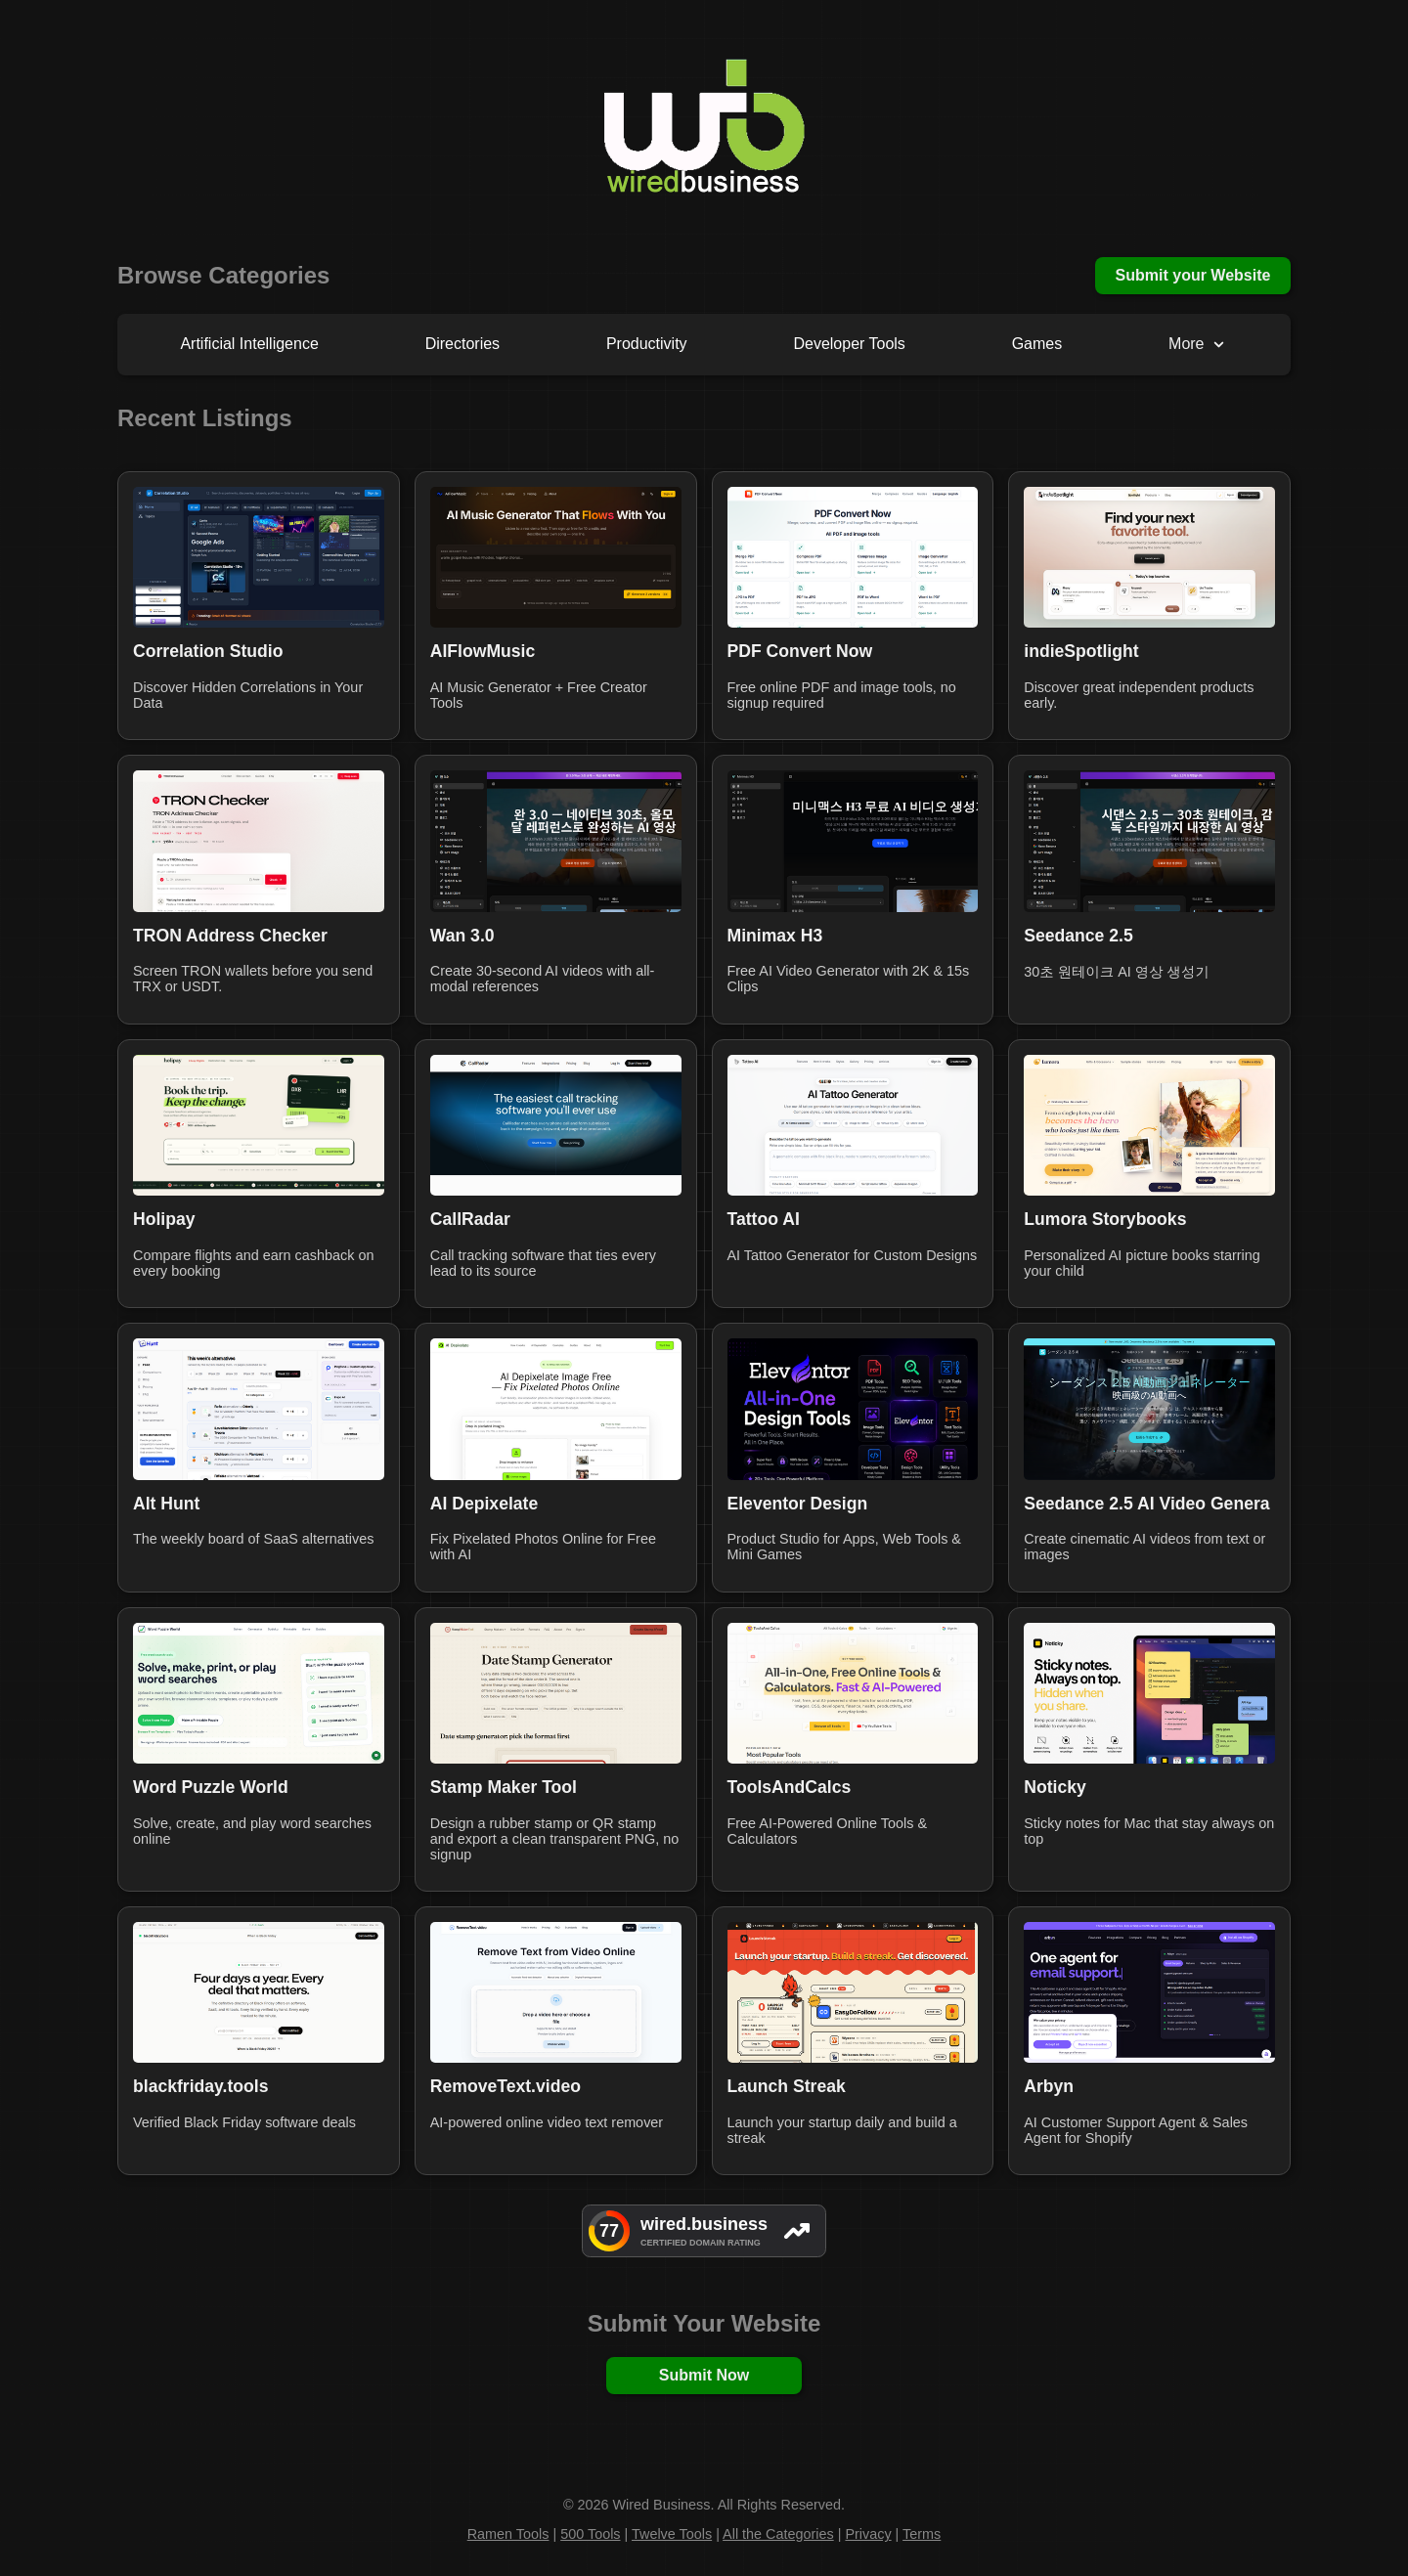Screen dimensions: 1408x2576
Task: Open the Seedance 2.5 listing title
Action: pyautogui.click(x=1078, y=935)
